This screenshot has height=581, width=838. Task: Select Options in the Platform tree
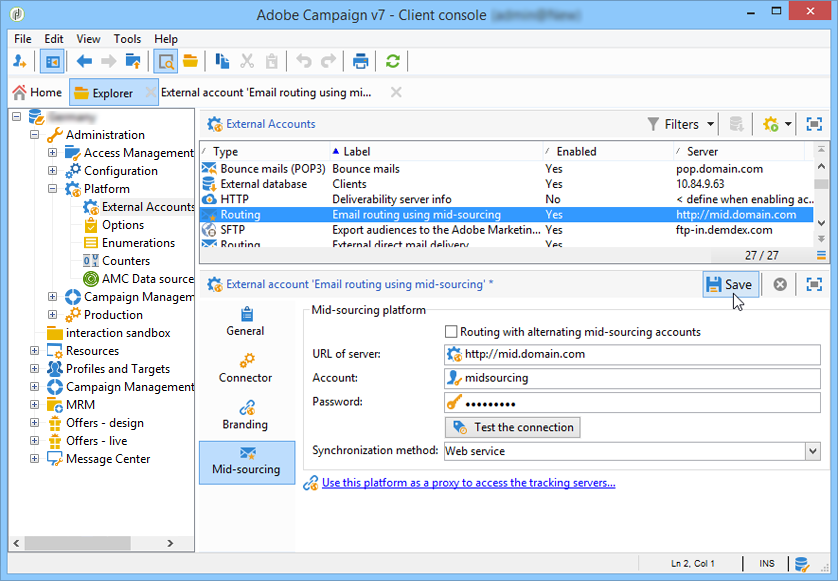123,225
